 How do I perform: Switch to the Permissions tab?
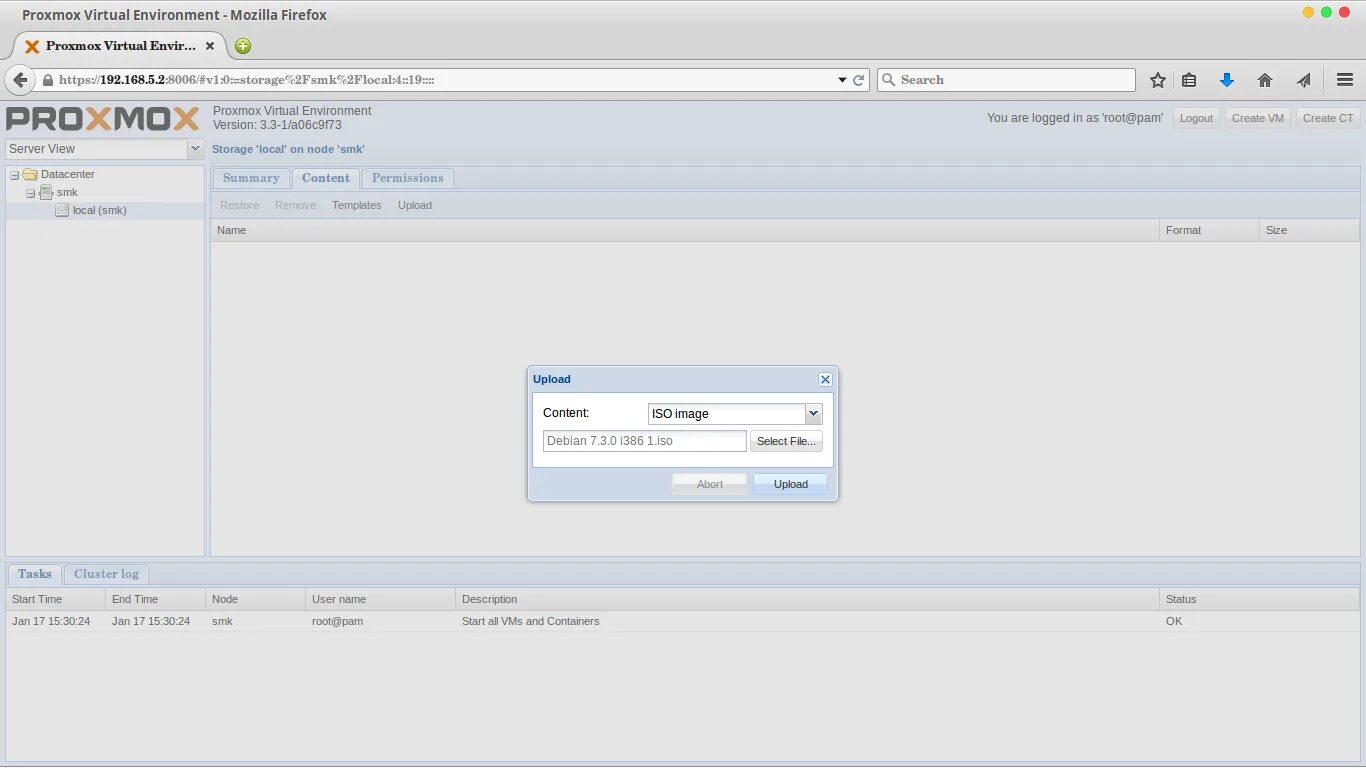408,178
